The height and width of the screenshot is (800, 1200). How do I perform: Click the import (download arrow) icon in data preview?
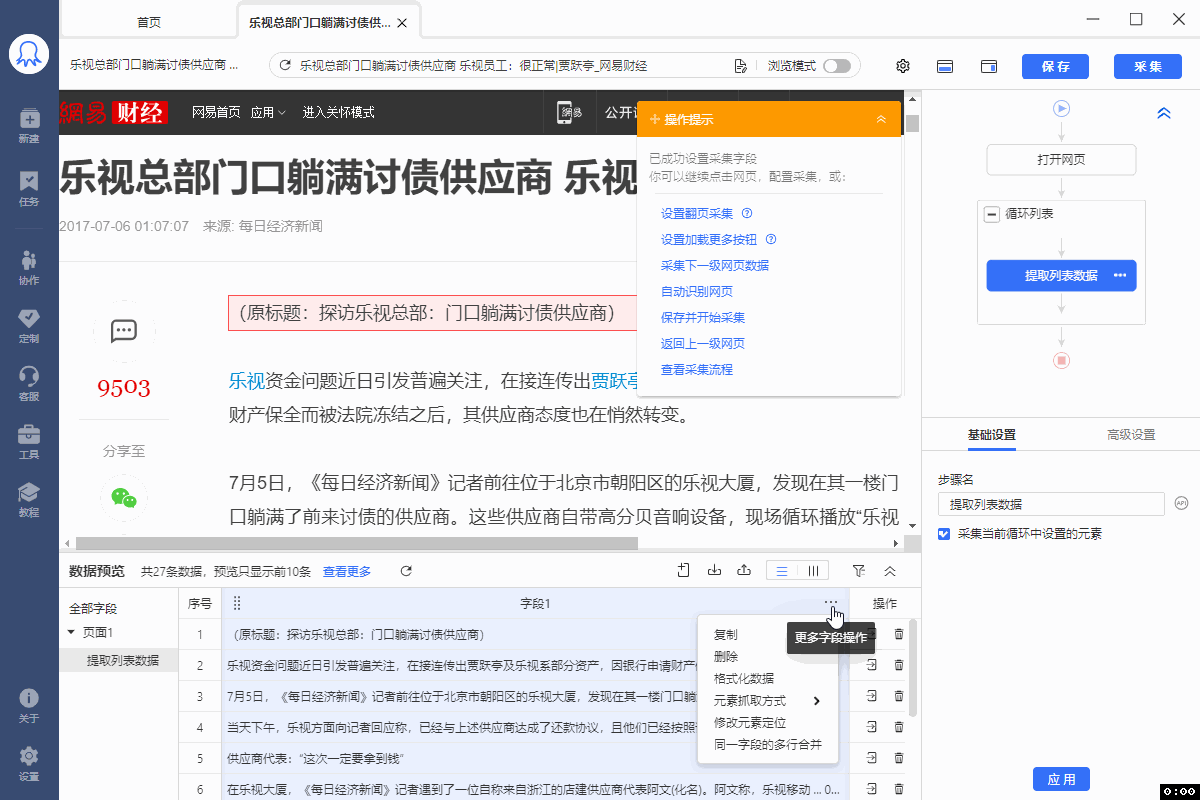[x=714, y=571]
